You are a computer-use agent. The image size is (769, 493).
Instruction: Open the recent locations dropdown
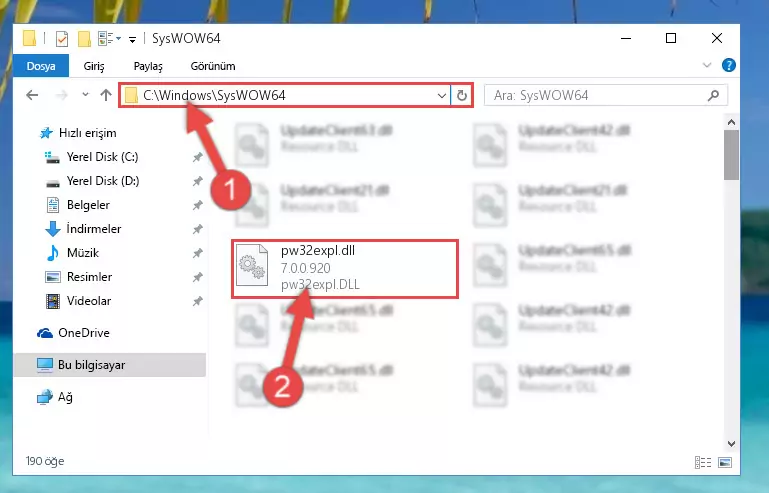point(85,95)
